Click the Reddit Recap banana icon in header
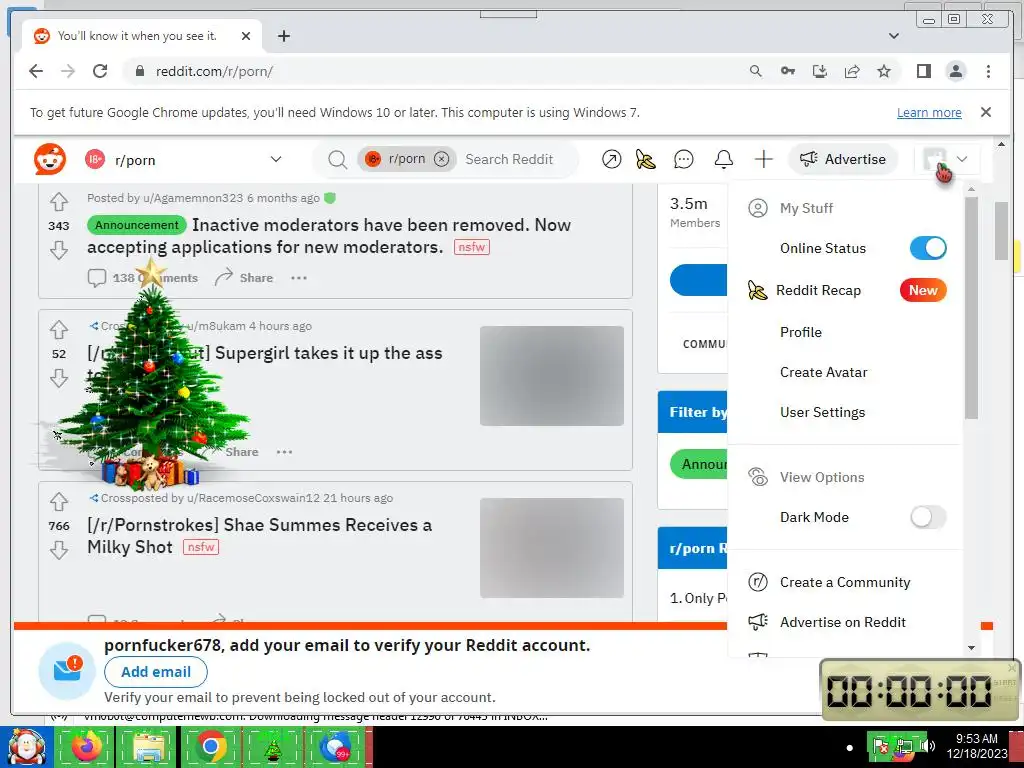The image size is (1024, 768). click(645, 159)
